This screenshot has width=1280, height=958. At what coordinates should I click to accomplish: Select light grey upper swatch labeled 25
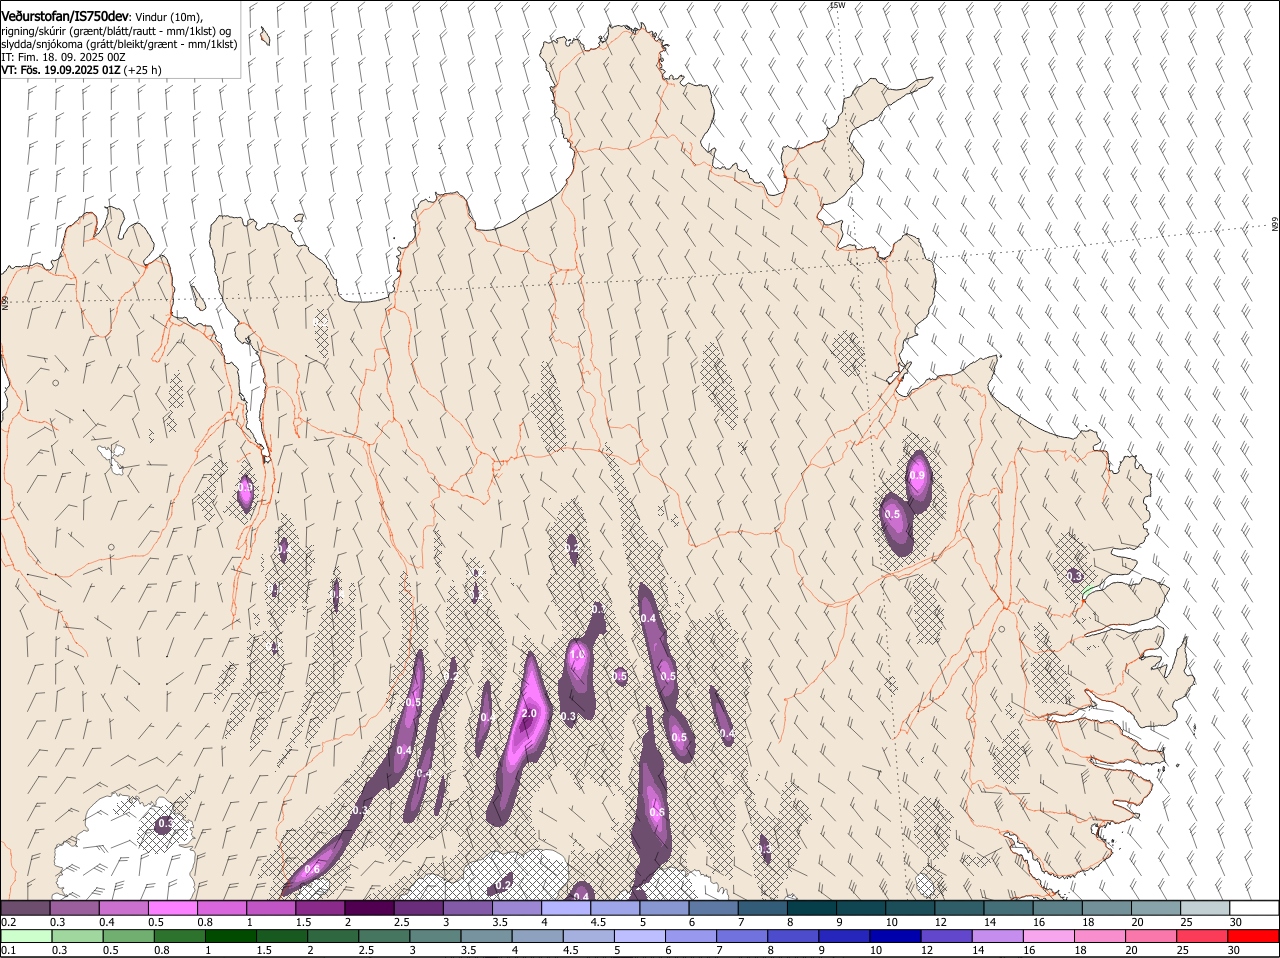point(1204,907)
